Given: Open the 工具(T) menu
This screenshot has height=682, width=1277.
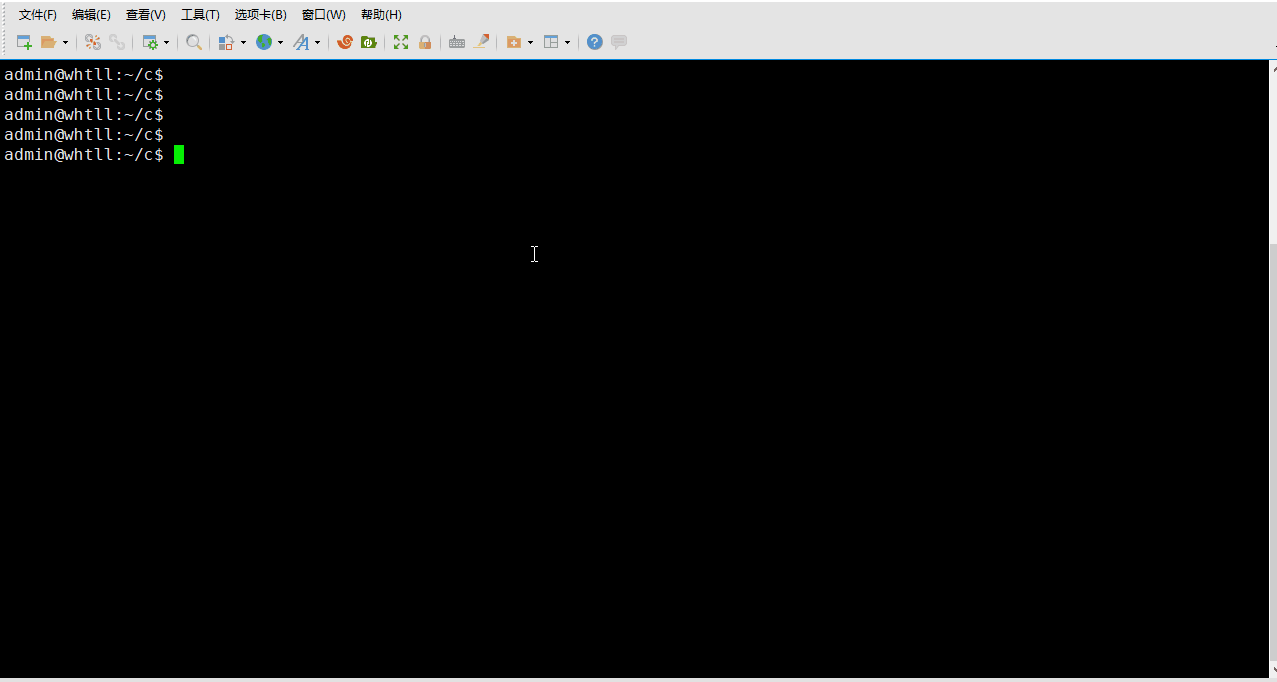Looking at the screenshot, I should pos(200,15).
